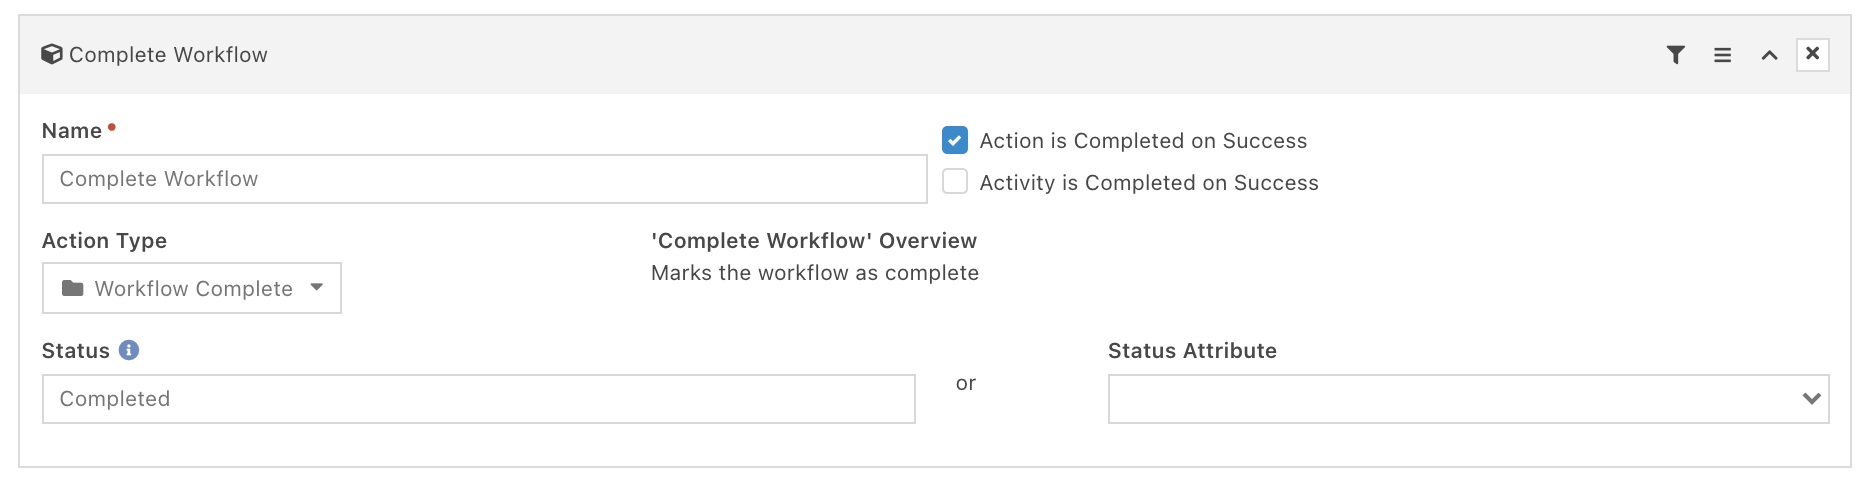Click the Status info icon
This screenshot has height=484, width=1864.
(x=129, y=350)
